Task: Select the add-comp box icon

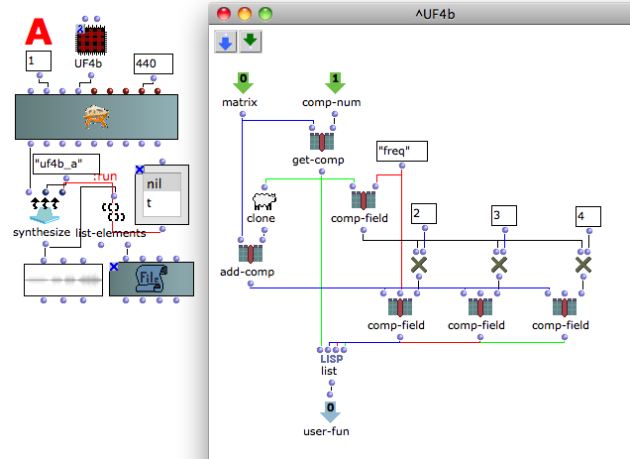Action: coord(250,254)
